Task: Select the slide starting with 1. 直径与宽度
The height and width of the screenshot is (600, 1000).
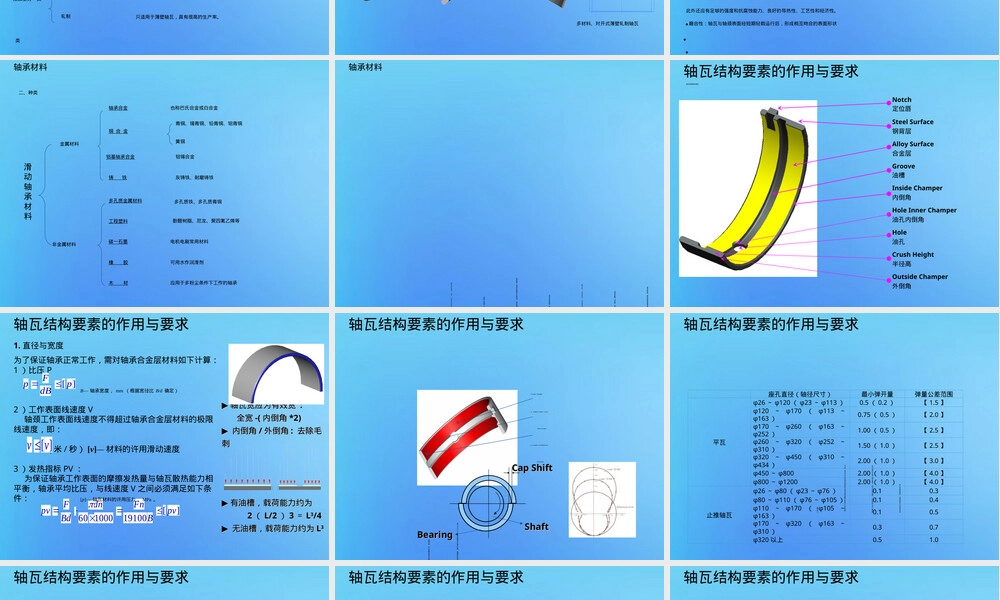Action: (x=165, y=436)
